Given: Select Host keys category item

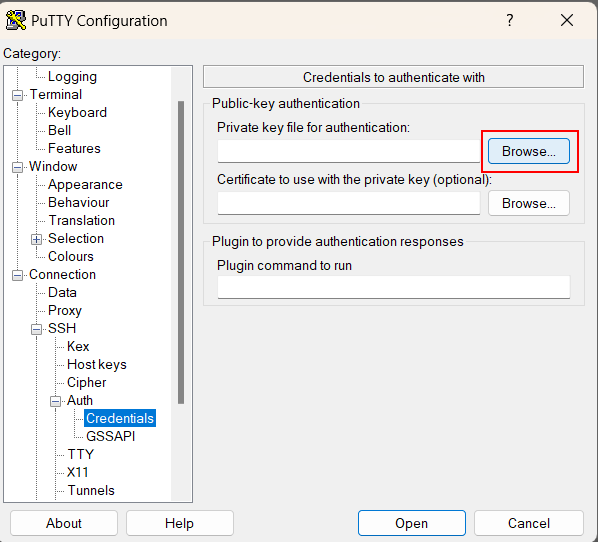Looking at the screenshot, I should (96, 364).
